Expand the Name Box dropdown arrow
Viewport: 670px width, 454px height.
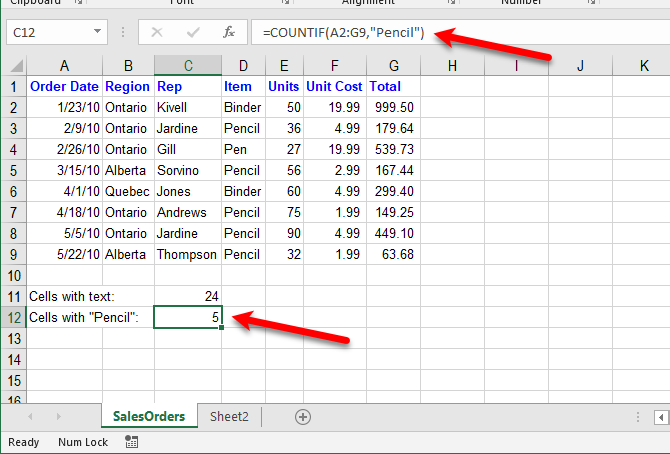[97, 33]
